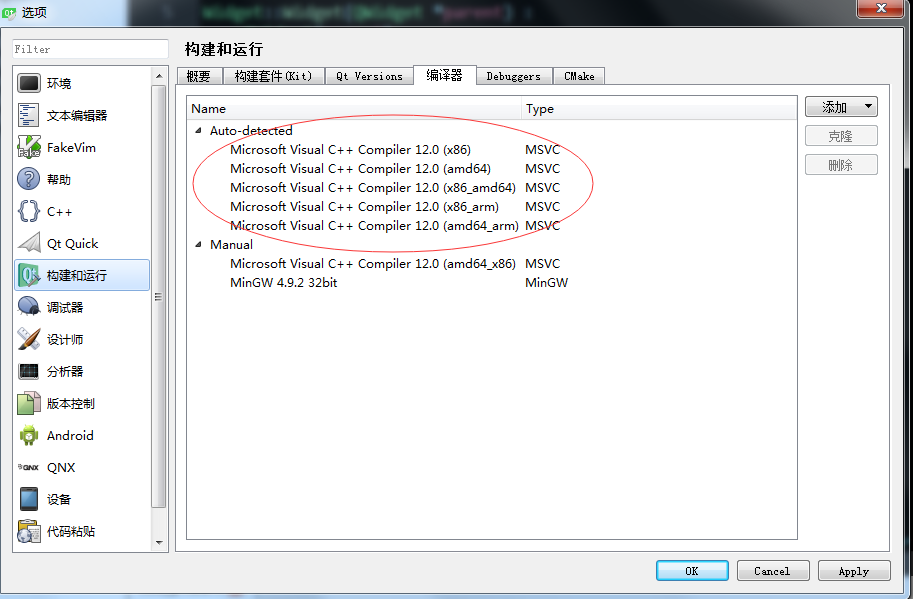Click the Qt logo in the title bar
The width and height of the screenshot is (913, 599).
click(9, 12)
